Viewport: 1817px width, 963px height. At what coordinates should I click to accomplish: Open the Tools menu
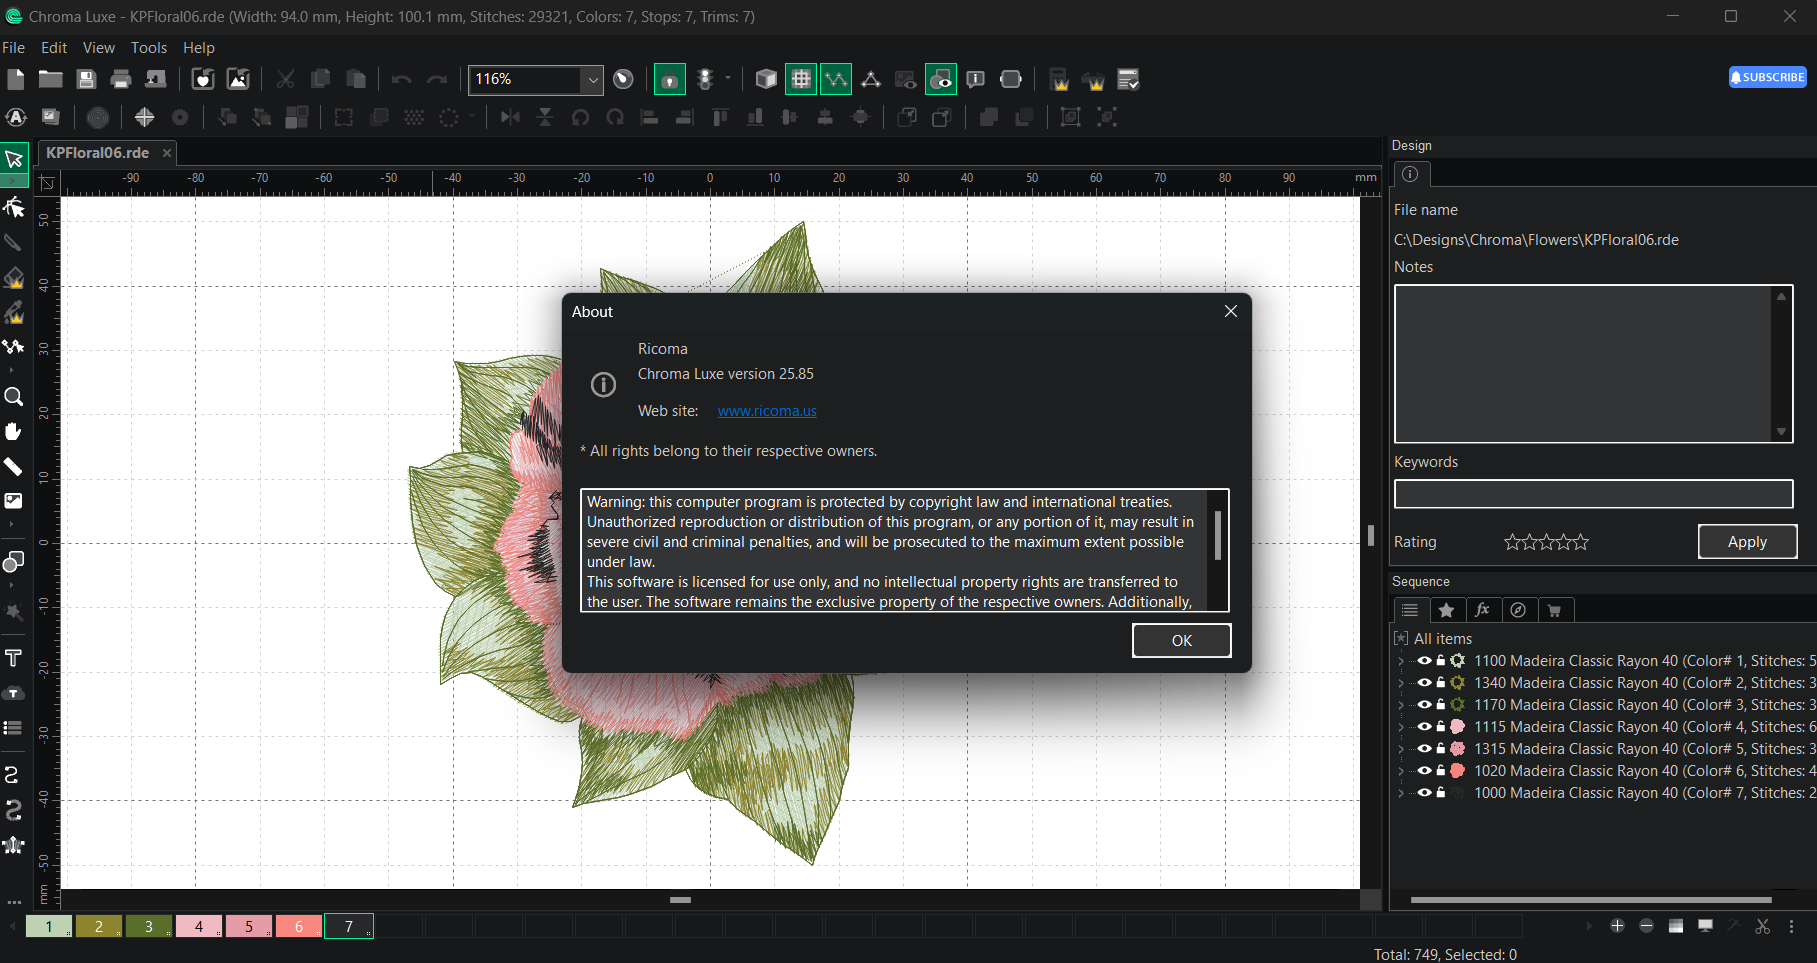(x=149, y=48)
